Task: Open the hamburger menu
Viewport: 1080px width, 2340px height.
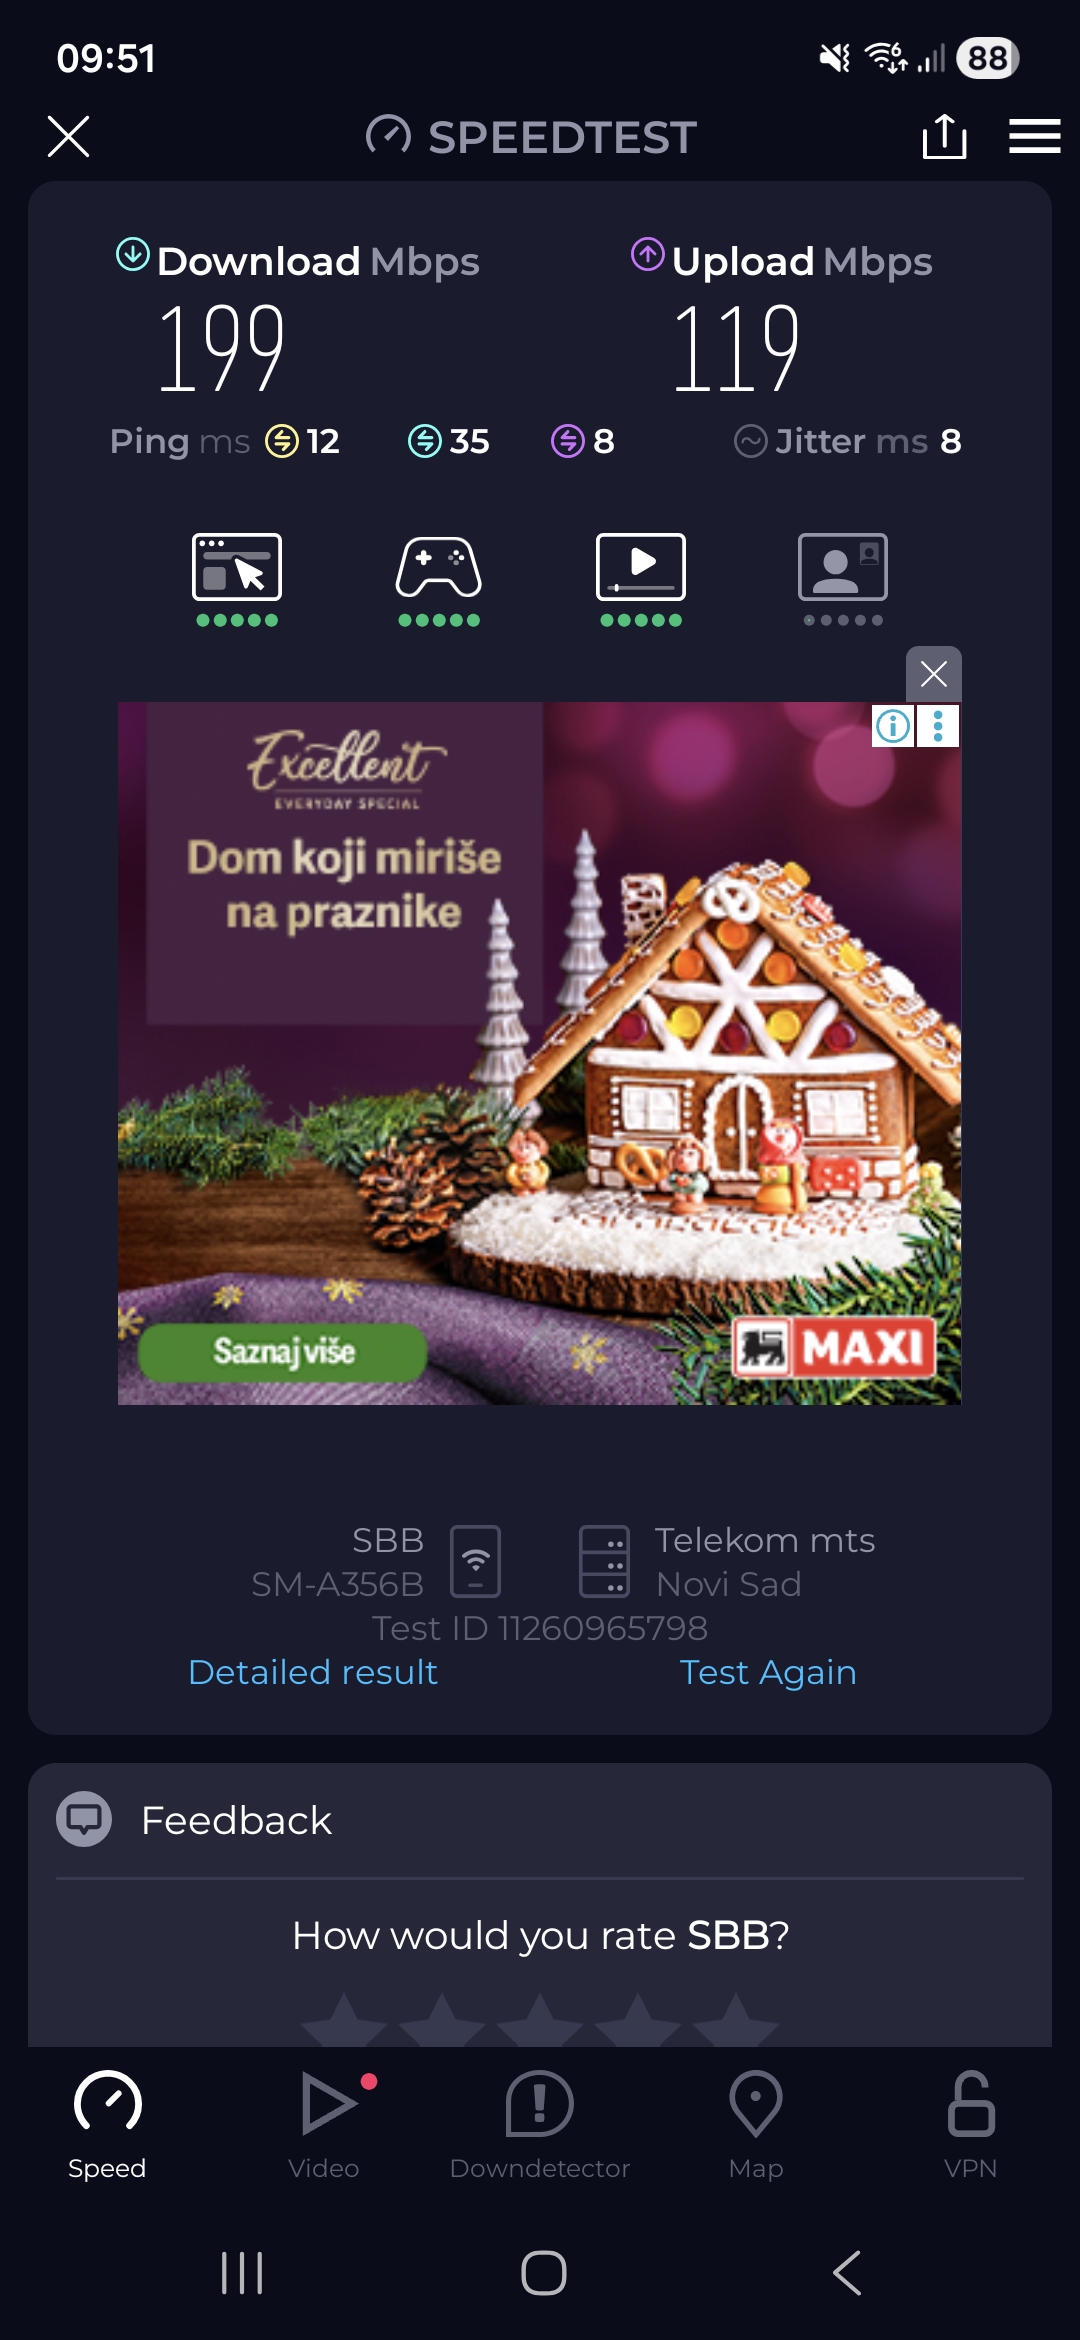Action: click(1034, 136)
